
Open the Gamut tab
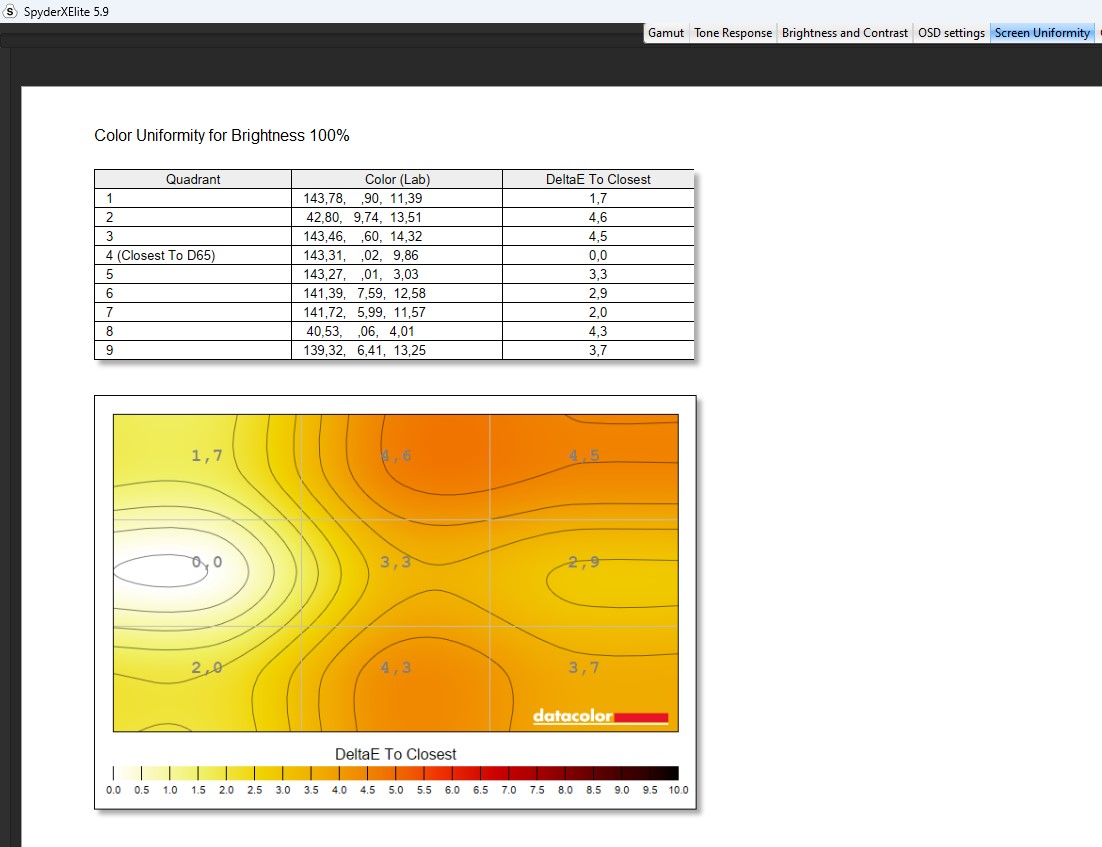tap(666, 33)
